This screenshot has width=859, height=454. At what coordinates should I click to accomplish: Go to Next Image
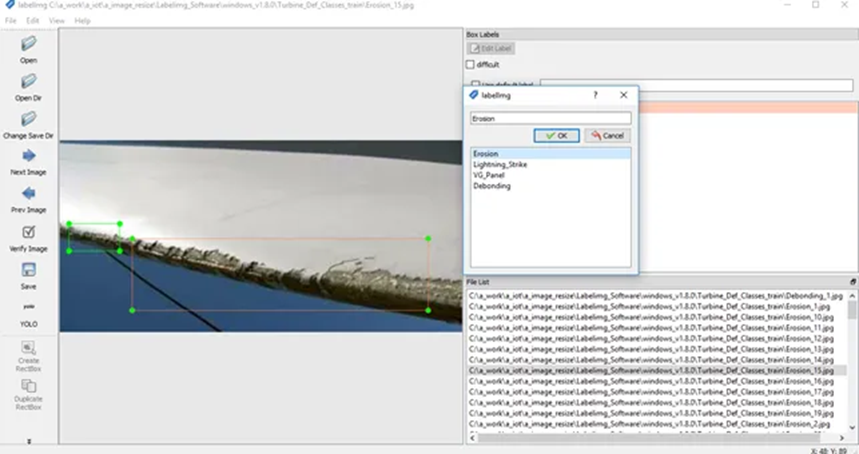28,162
